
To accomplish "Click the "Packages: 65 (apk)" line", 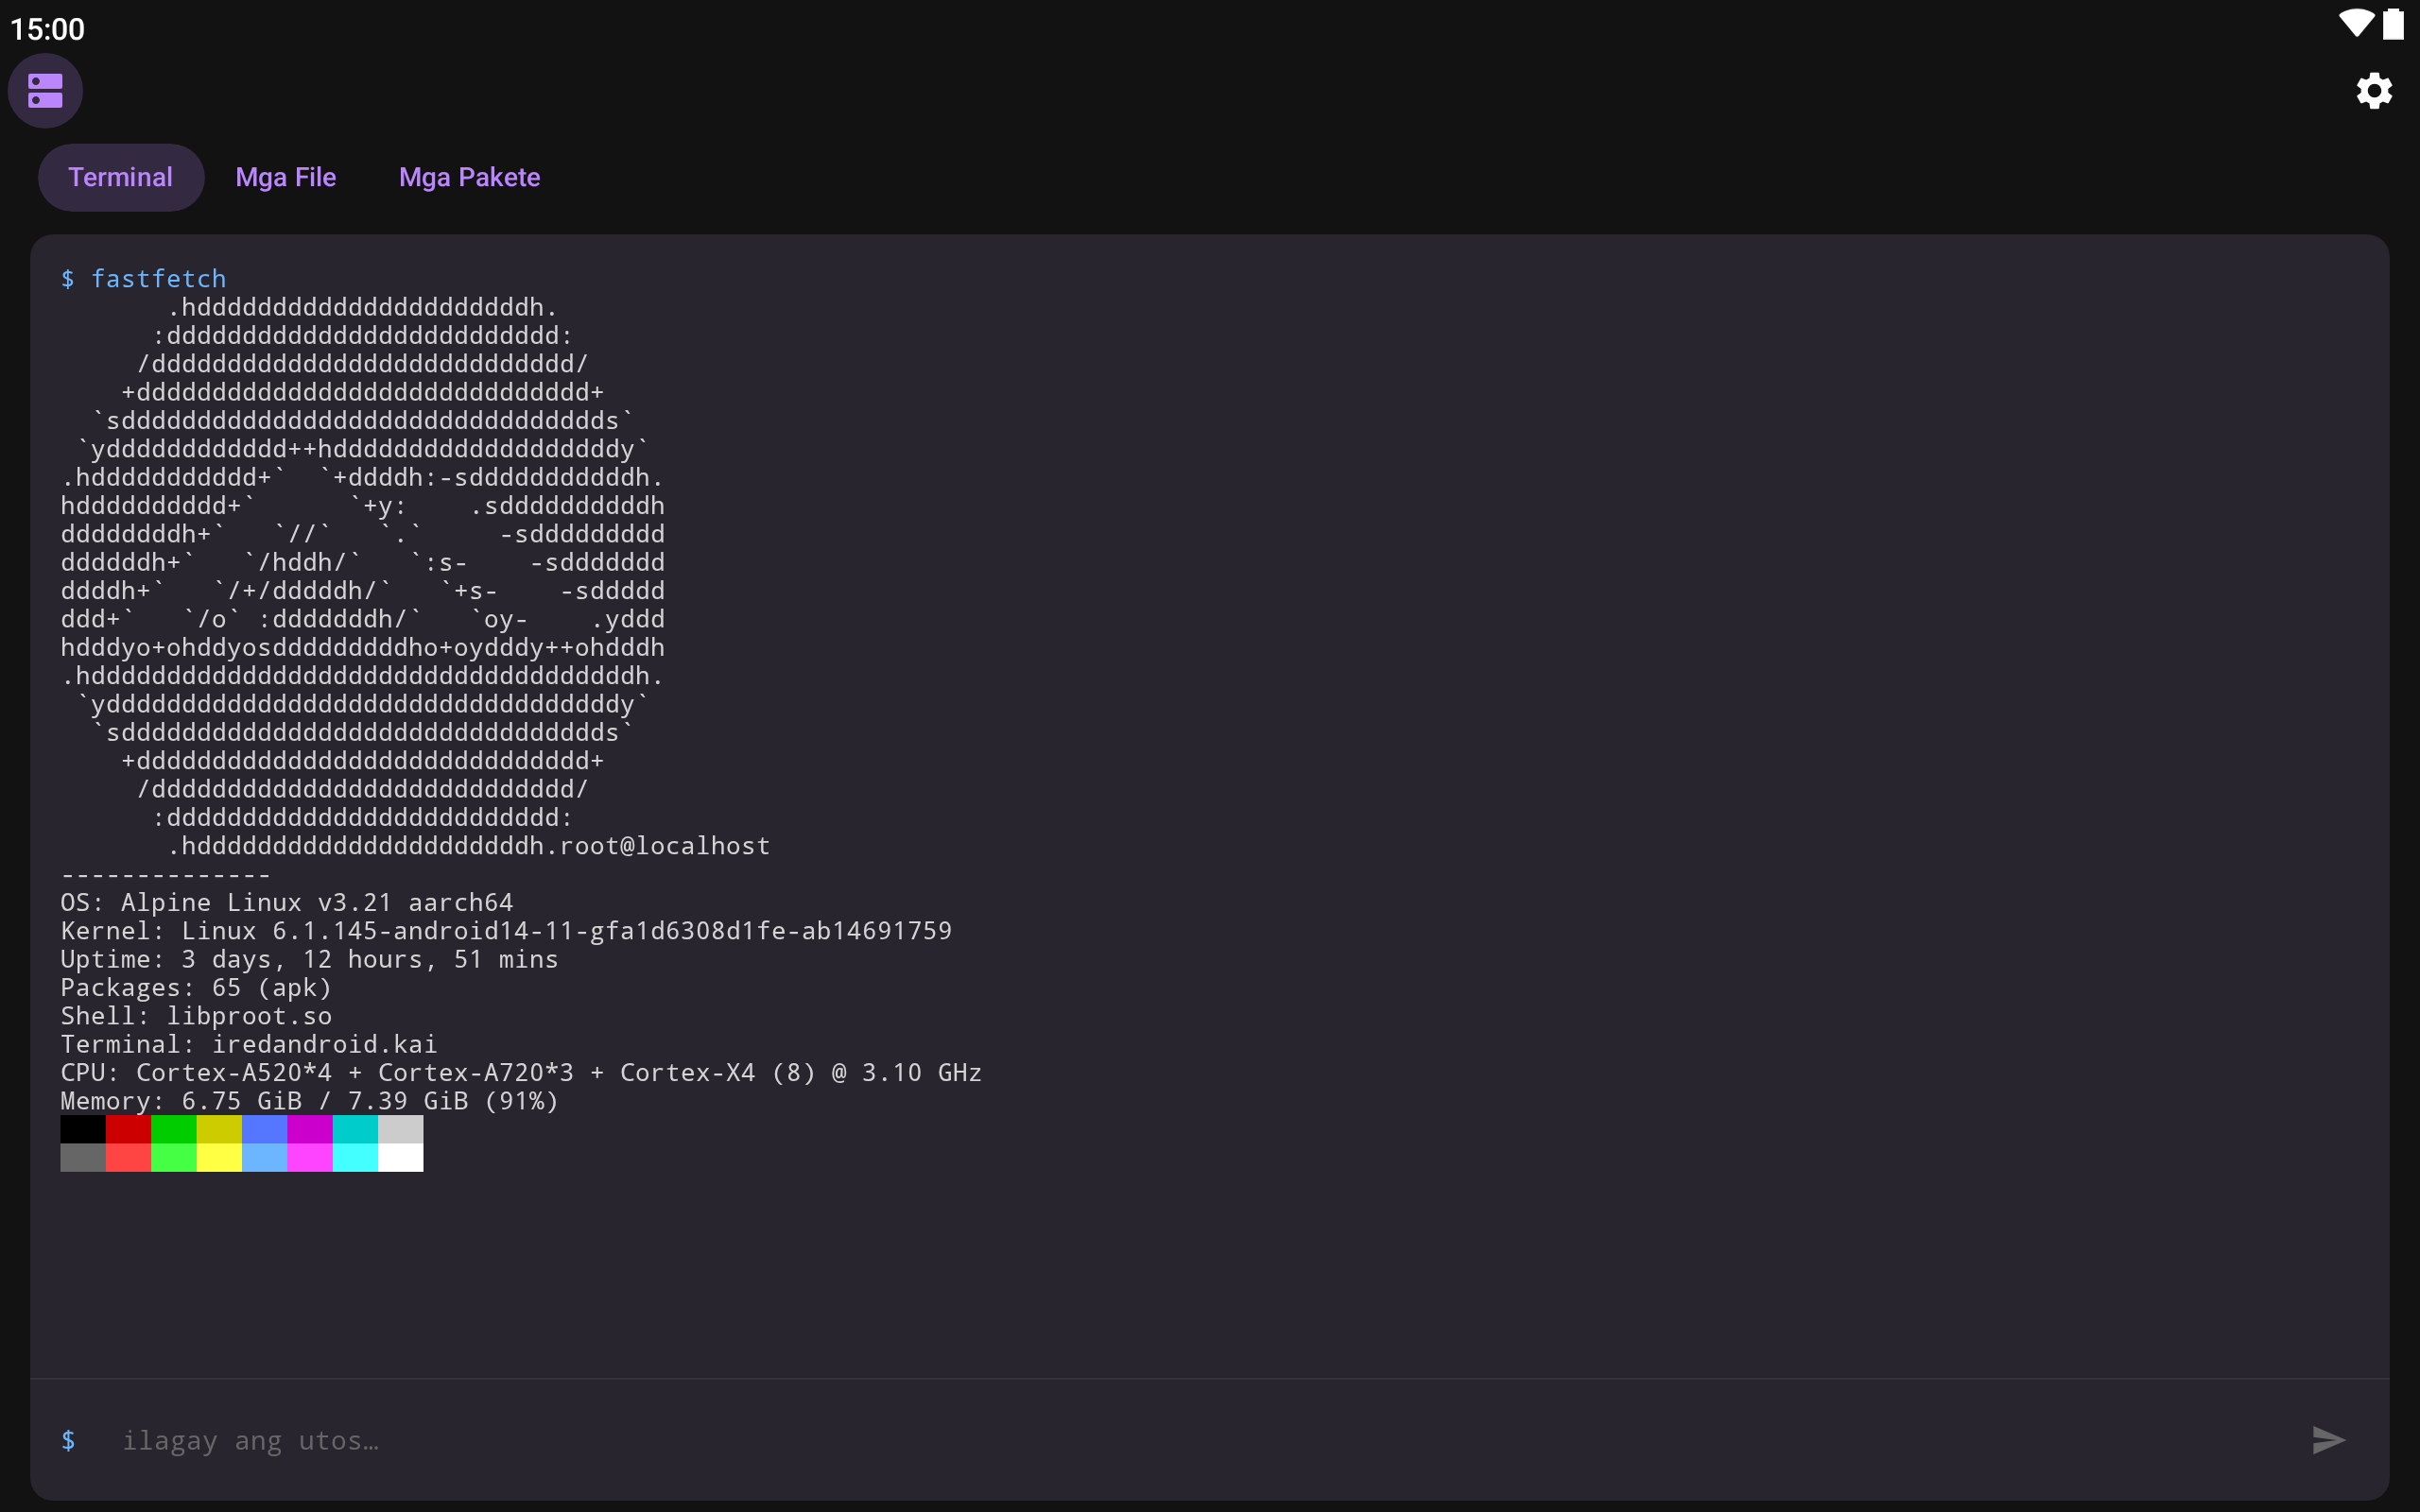I will [196, 988].
